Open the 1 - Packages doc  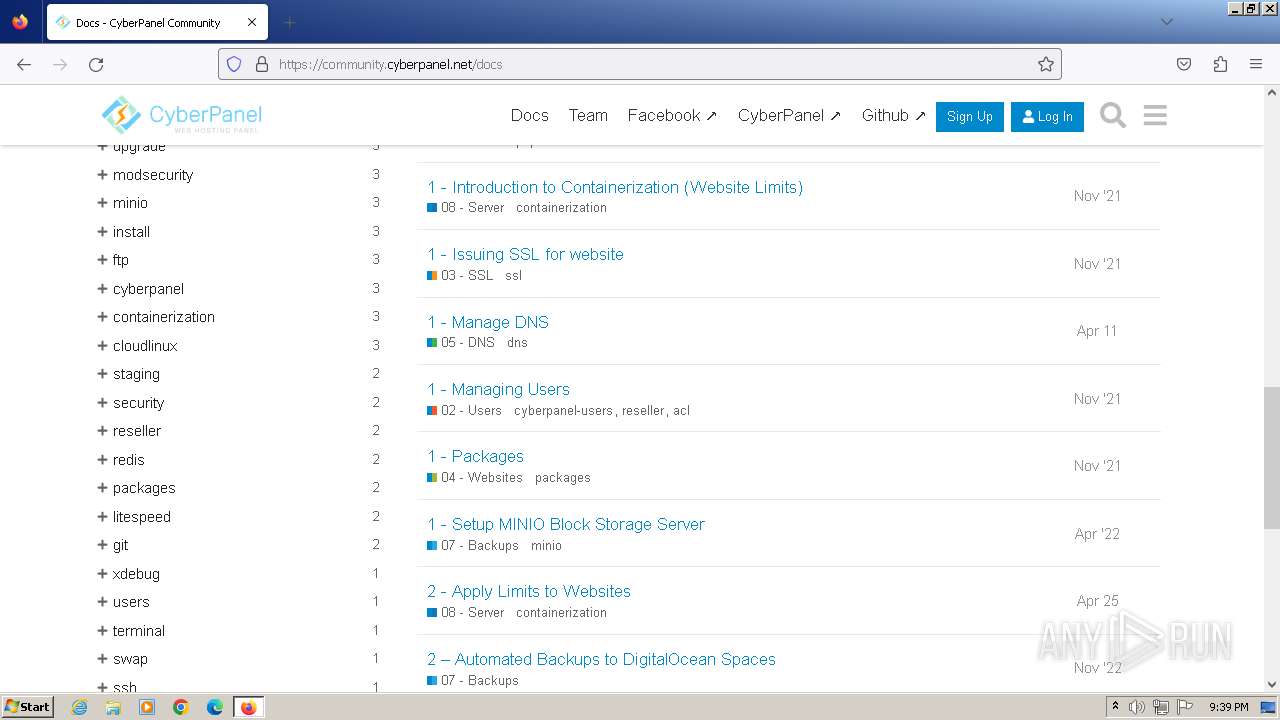pyautogui.click(x=475, y=456)
